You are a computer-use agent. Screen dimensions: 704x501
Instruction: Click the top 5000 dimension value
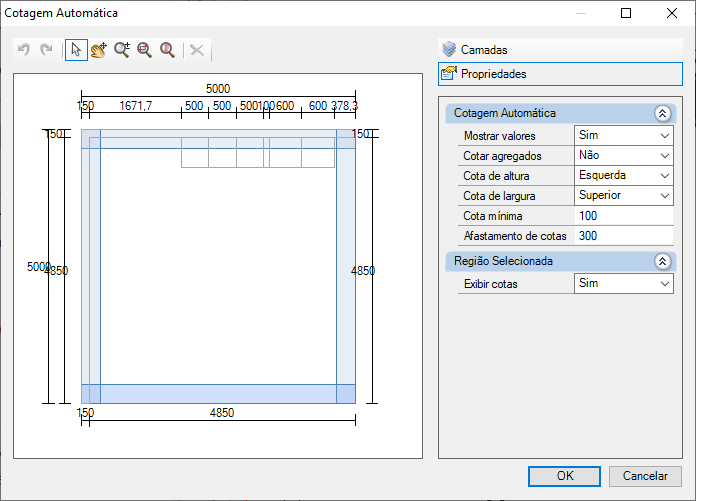218,89
